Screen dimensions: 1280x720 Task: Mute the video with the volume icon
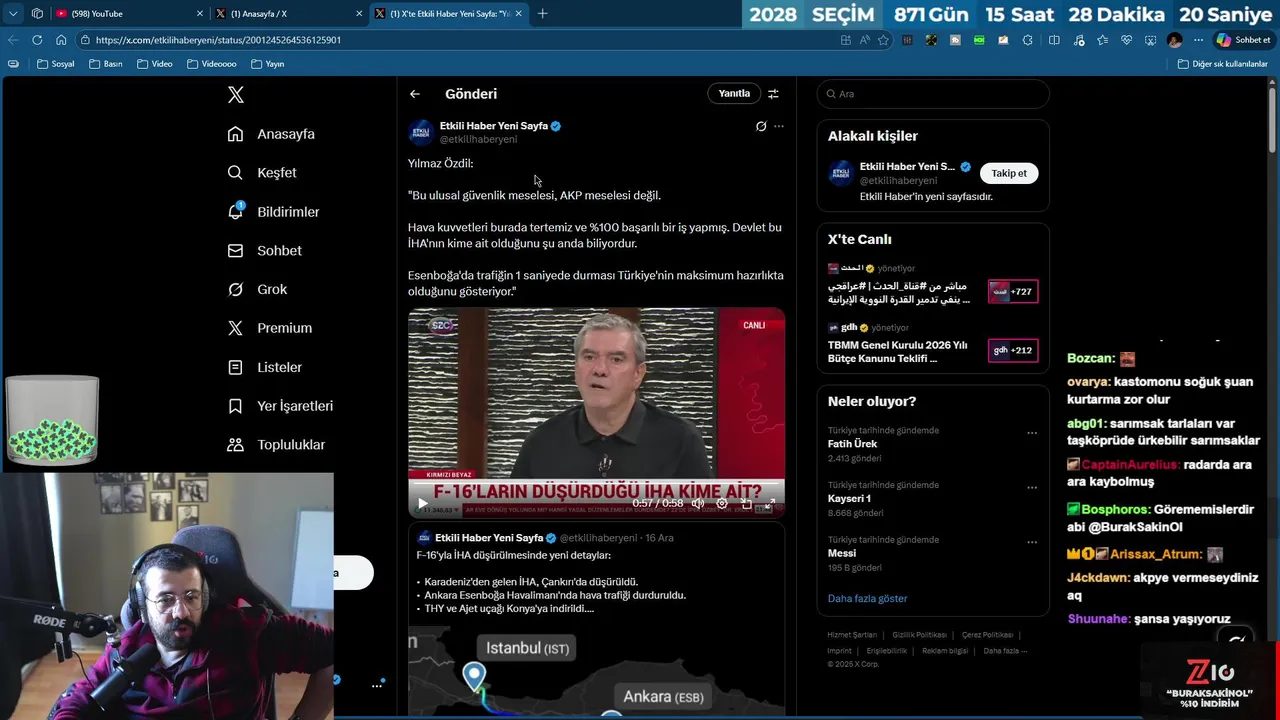(x=698, y=504)
